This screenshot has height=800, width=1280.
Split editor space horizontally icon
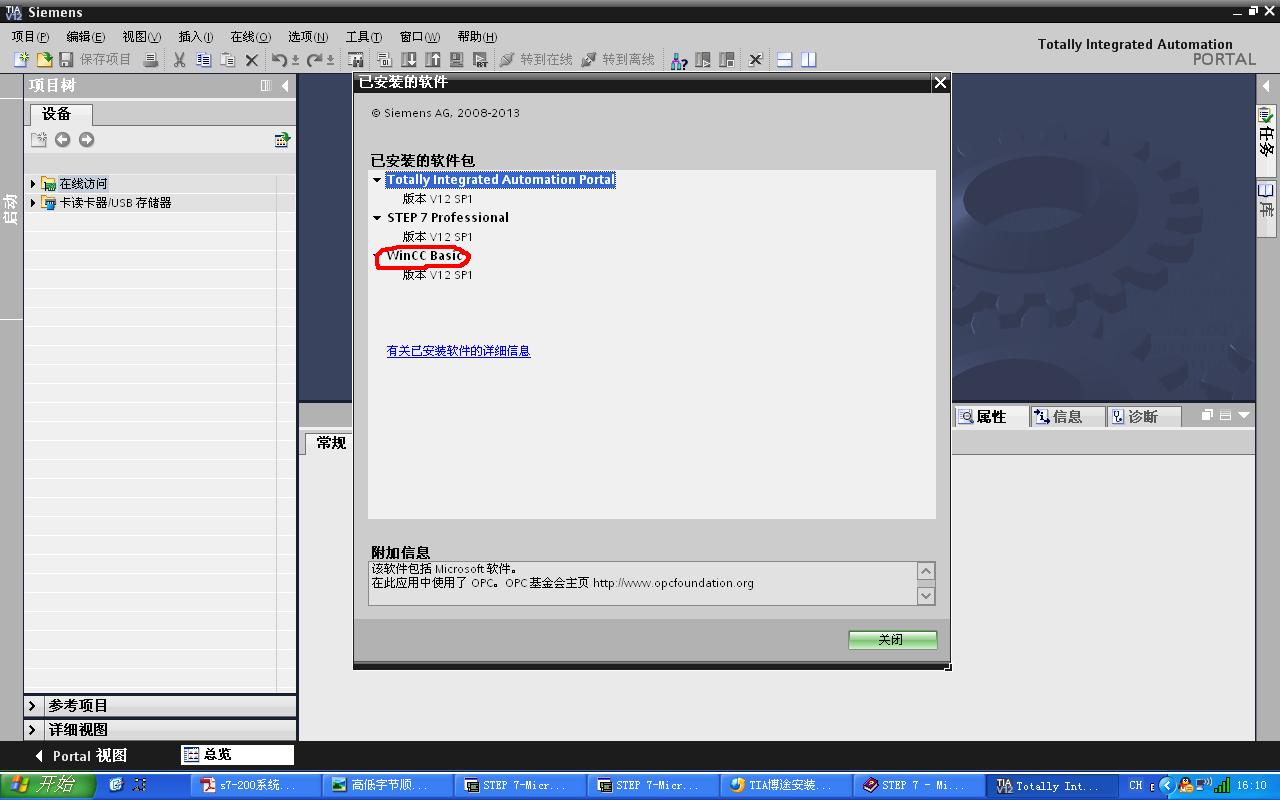pyautogui.click(x=785, y=60)
